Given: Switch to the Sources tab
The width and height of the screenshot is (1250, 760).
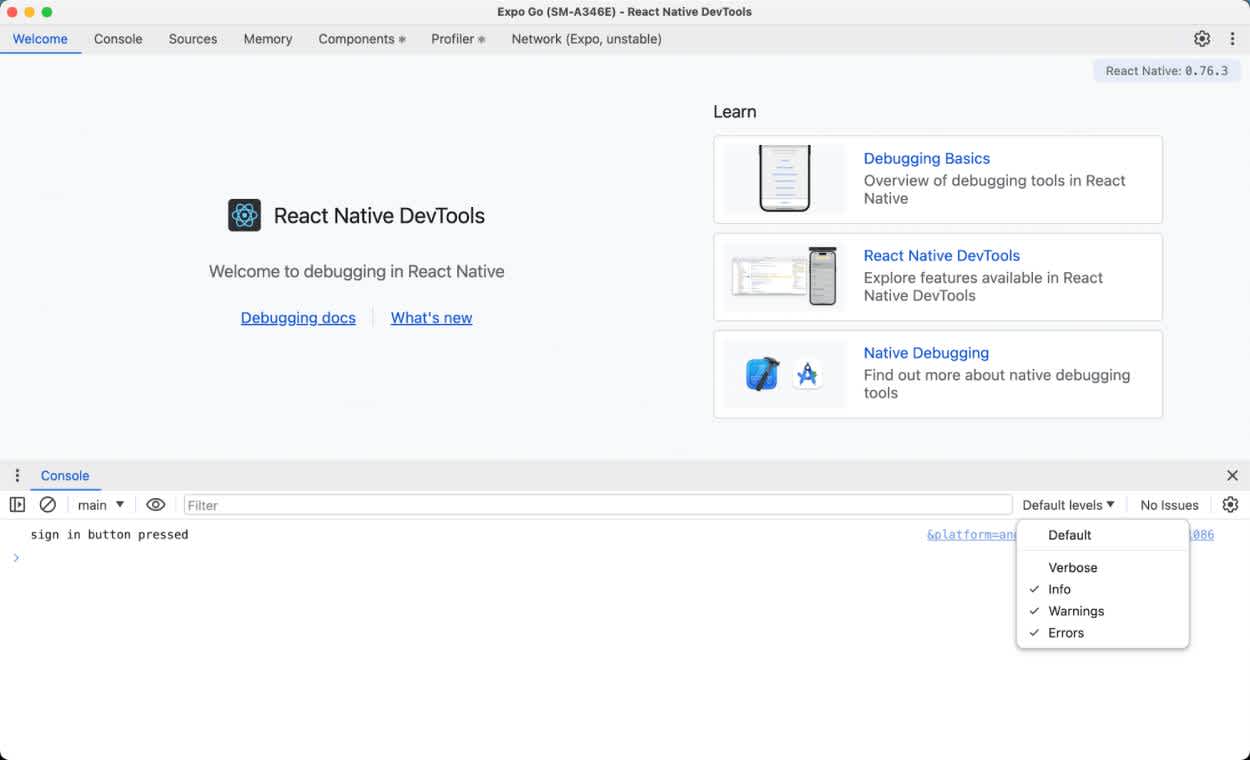Looking at the screenshot, I should click(x=192, y=39).
